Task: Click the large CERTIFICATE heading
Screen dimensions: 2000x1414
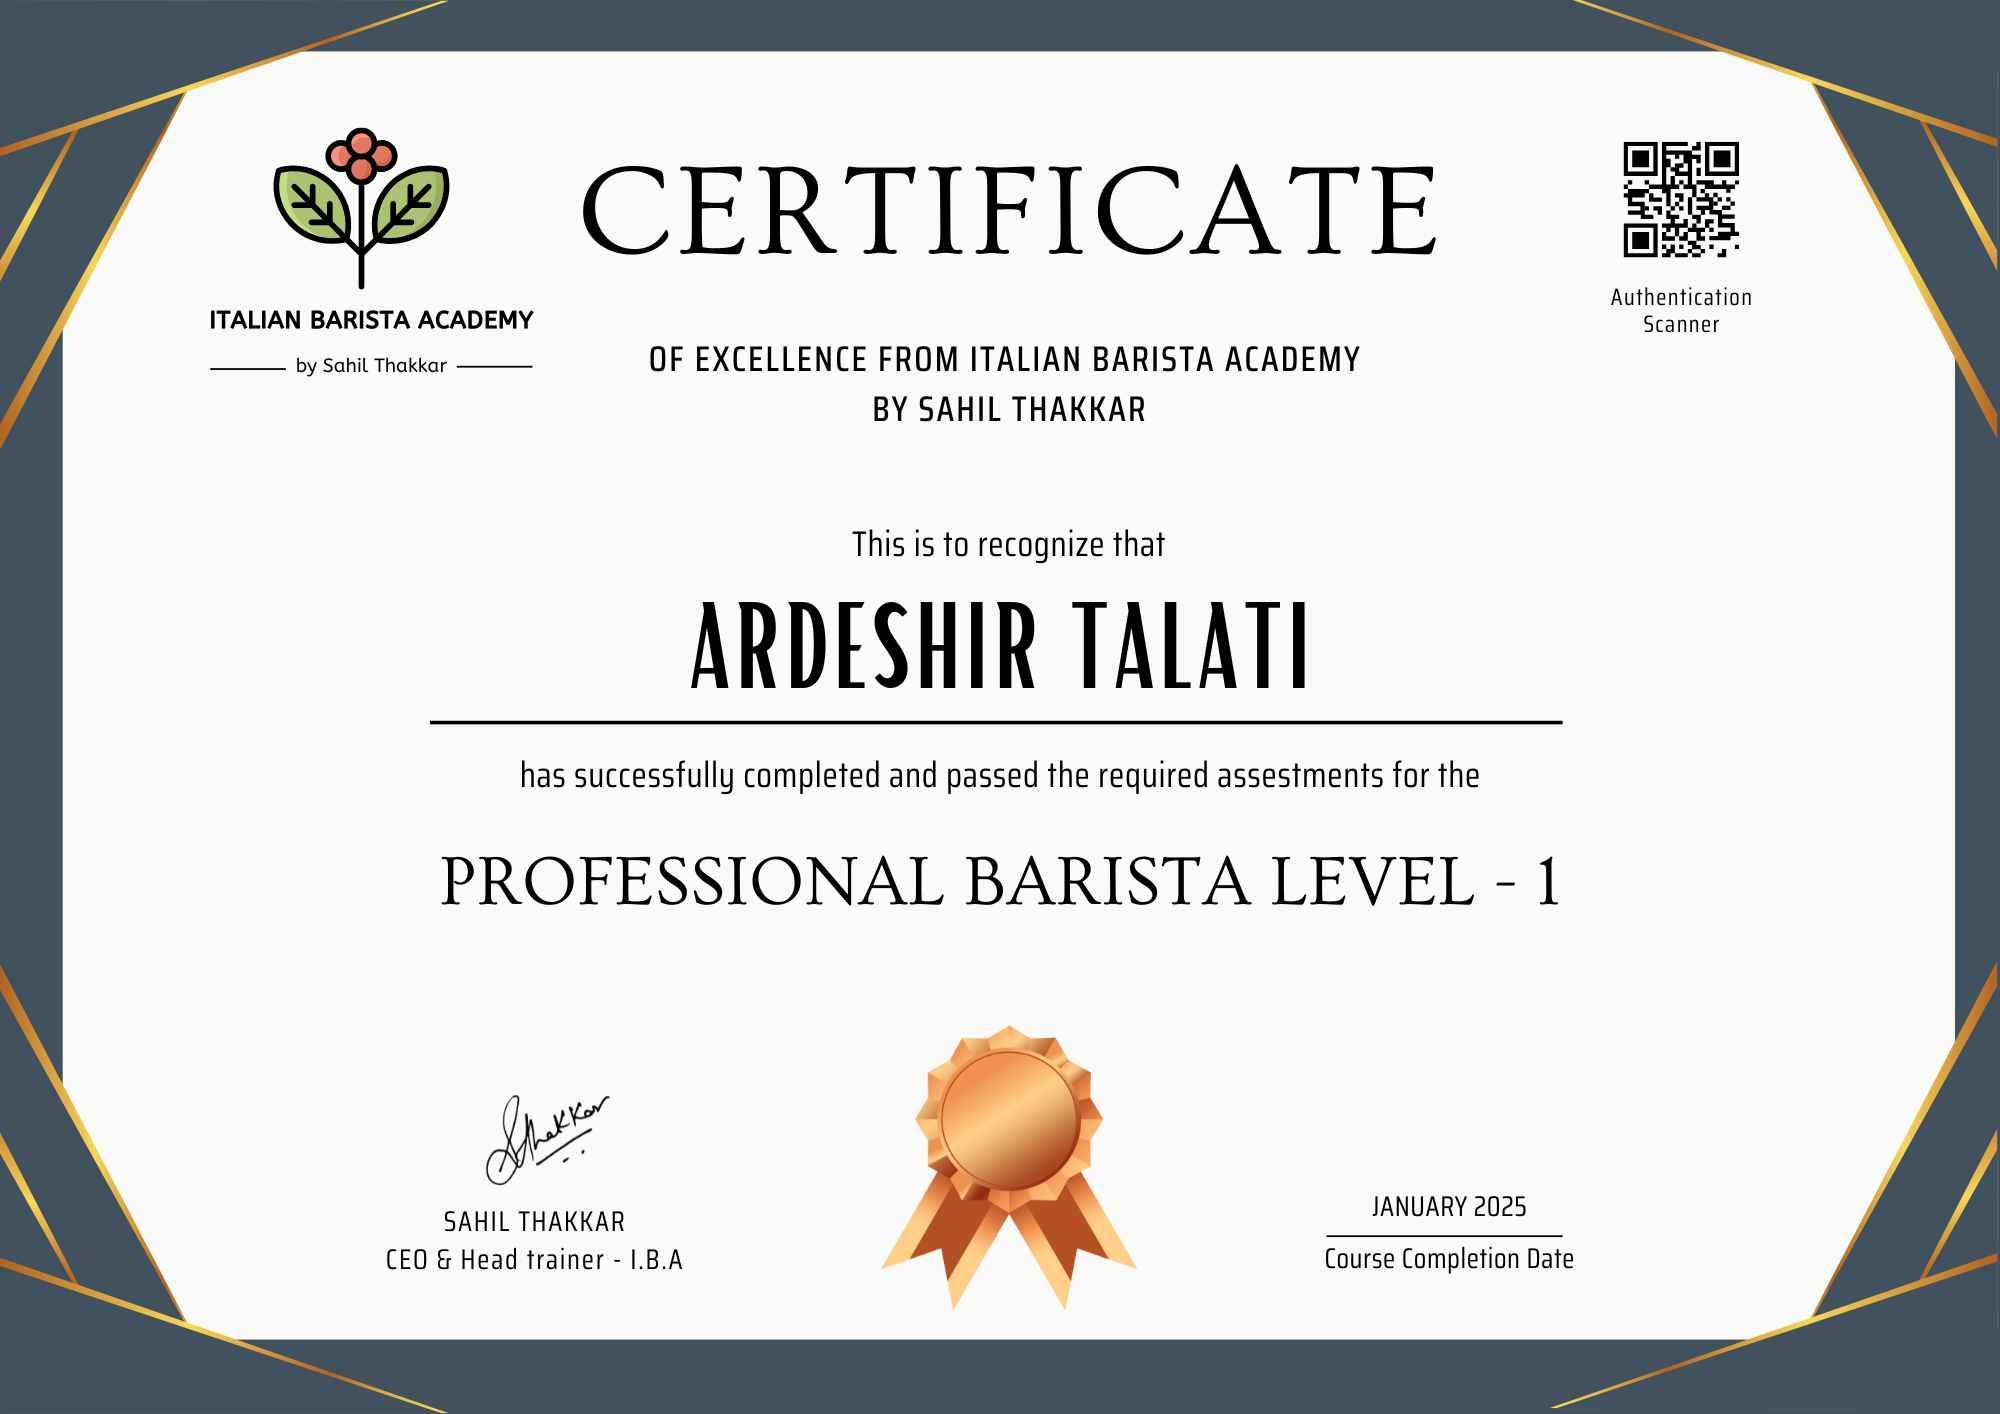Action: (1008, 212)
